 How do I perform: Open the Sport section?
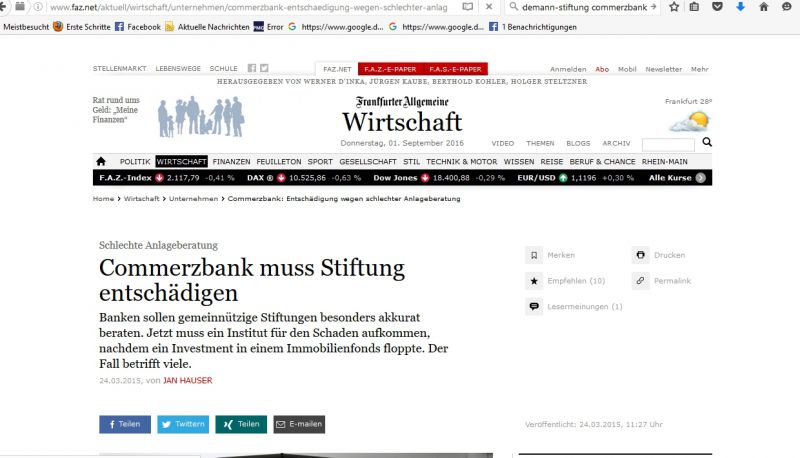tap(320, 162)
